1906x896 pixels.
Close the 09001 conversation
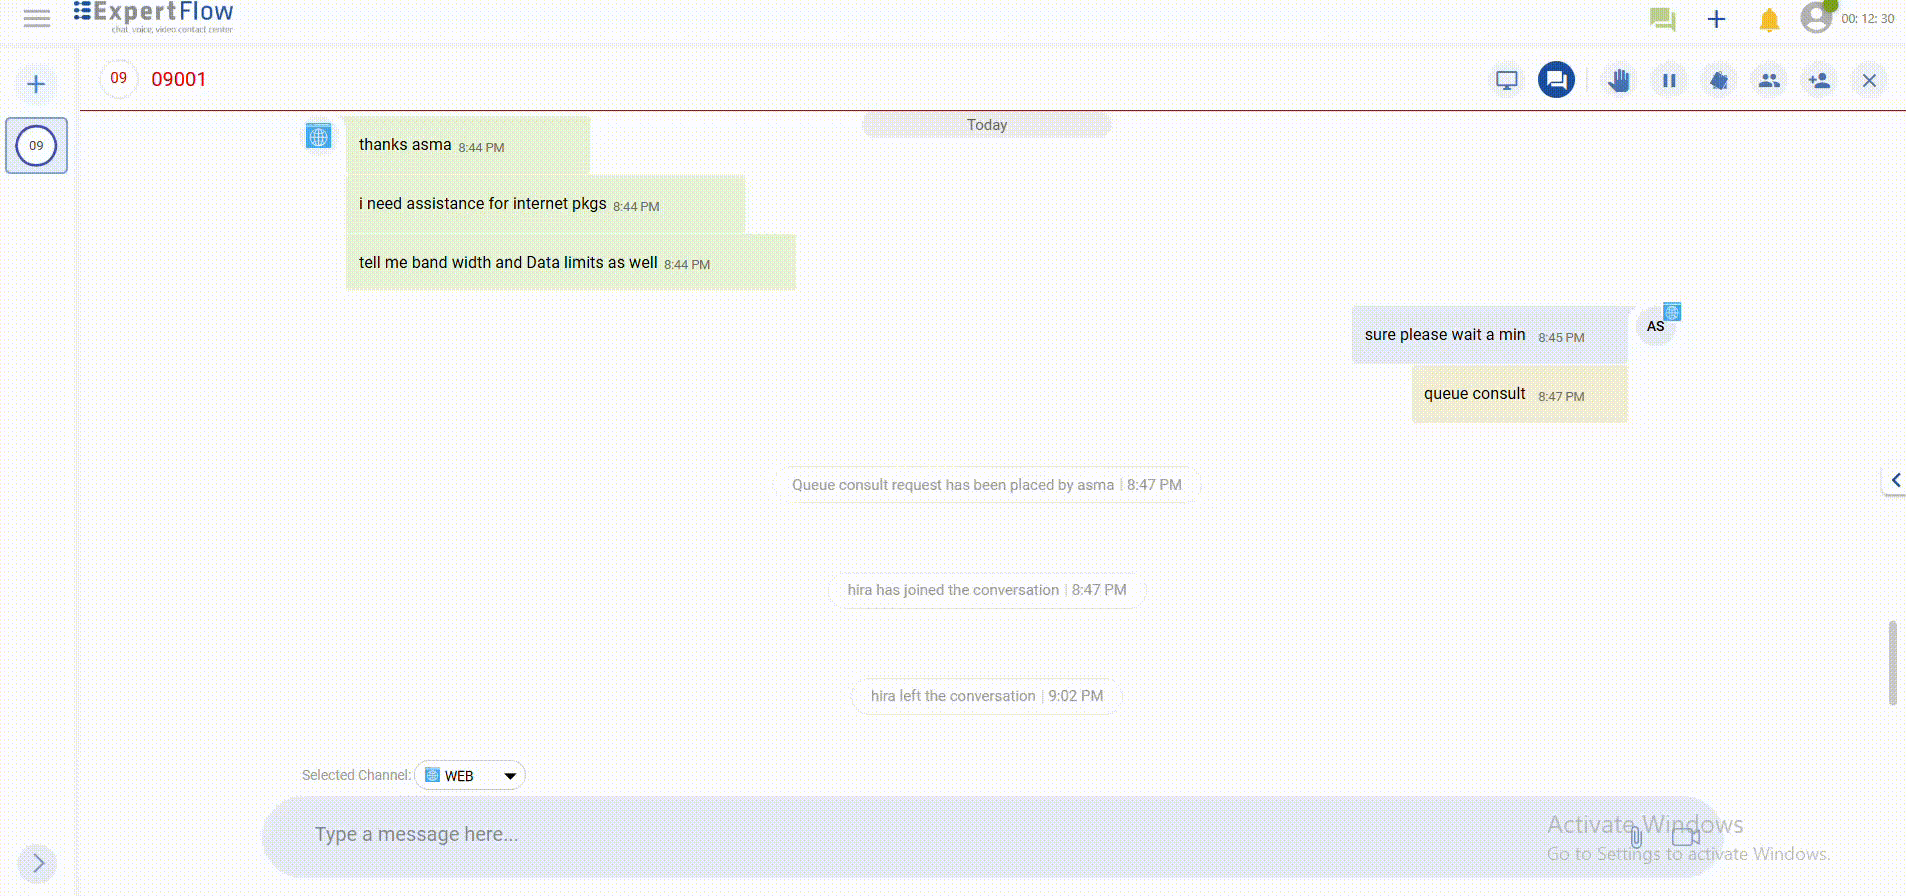pos(1869,80)
